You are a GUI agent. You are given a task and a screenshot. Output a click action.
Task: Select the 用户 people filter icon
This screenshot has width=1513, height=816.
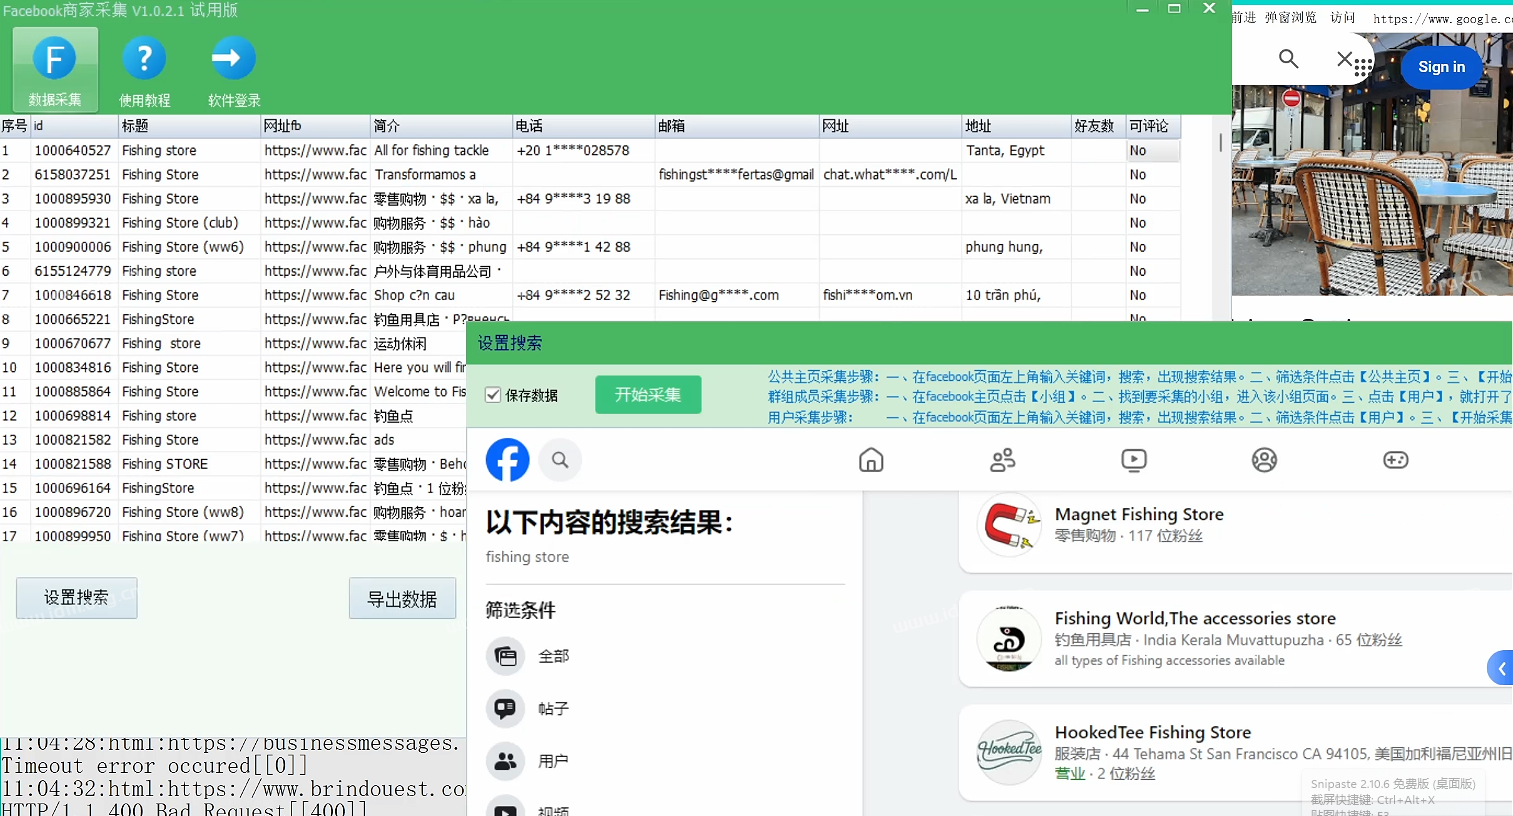(506, 761)
